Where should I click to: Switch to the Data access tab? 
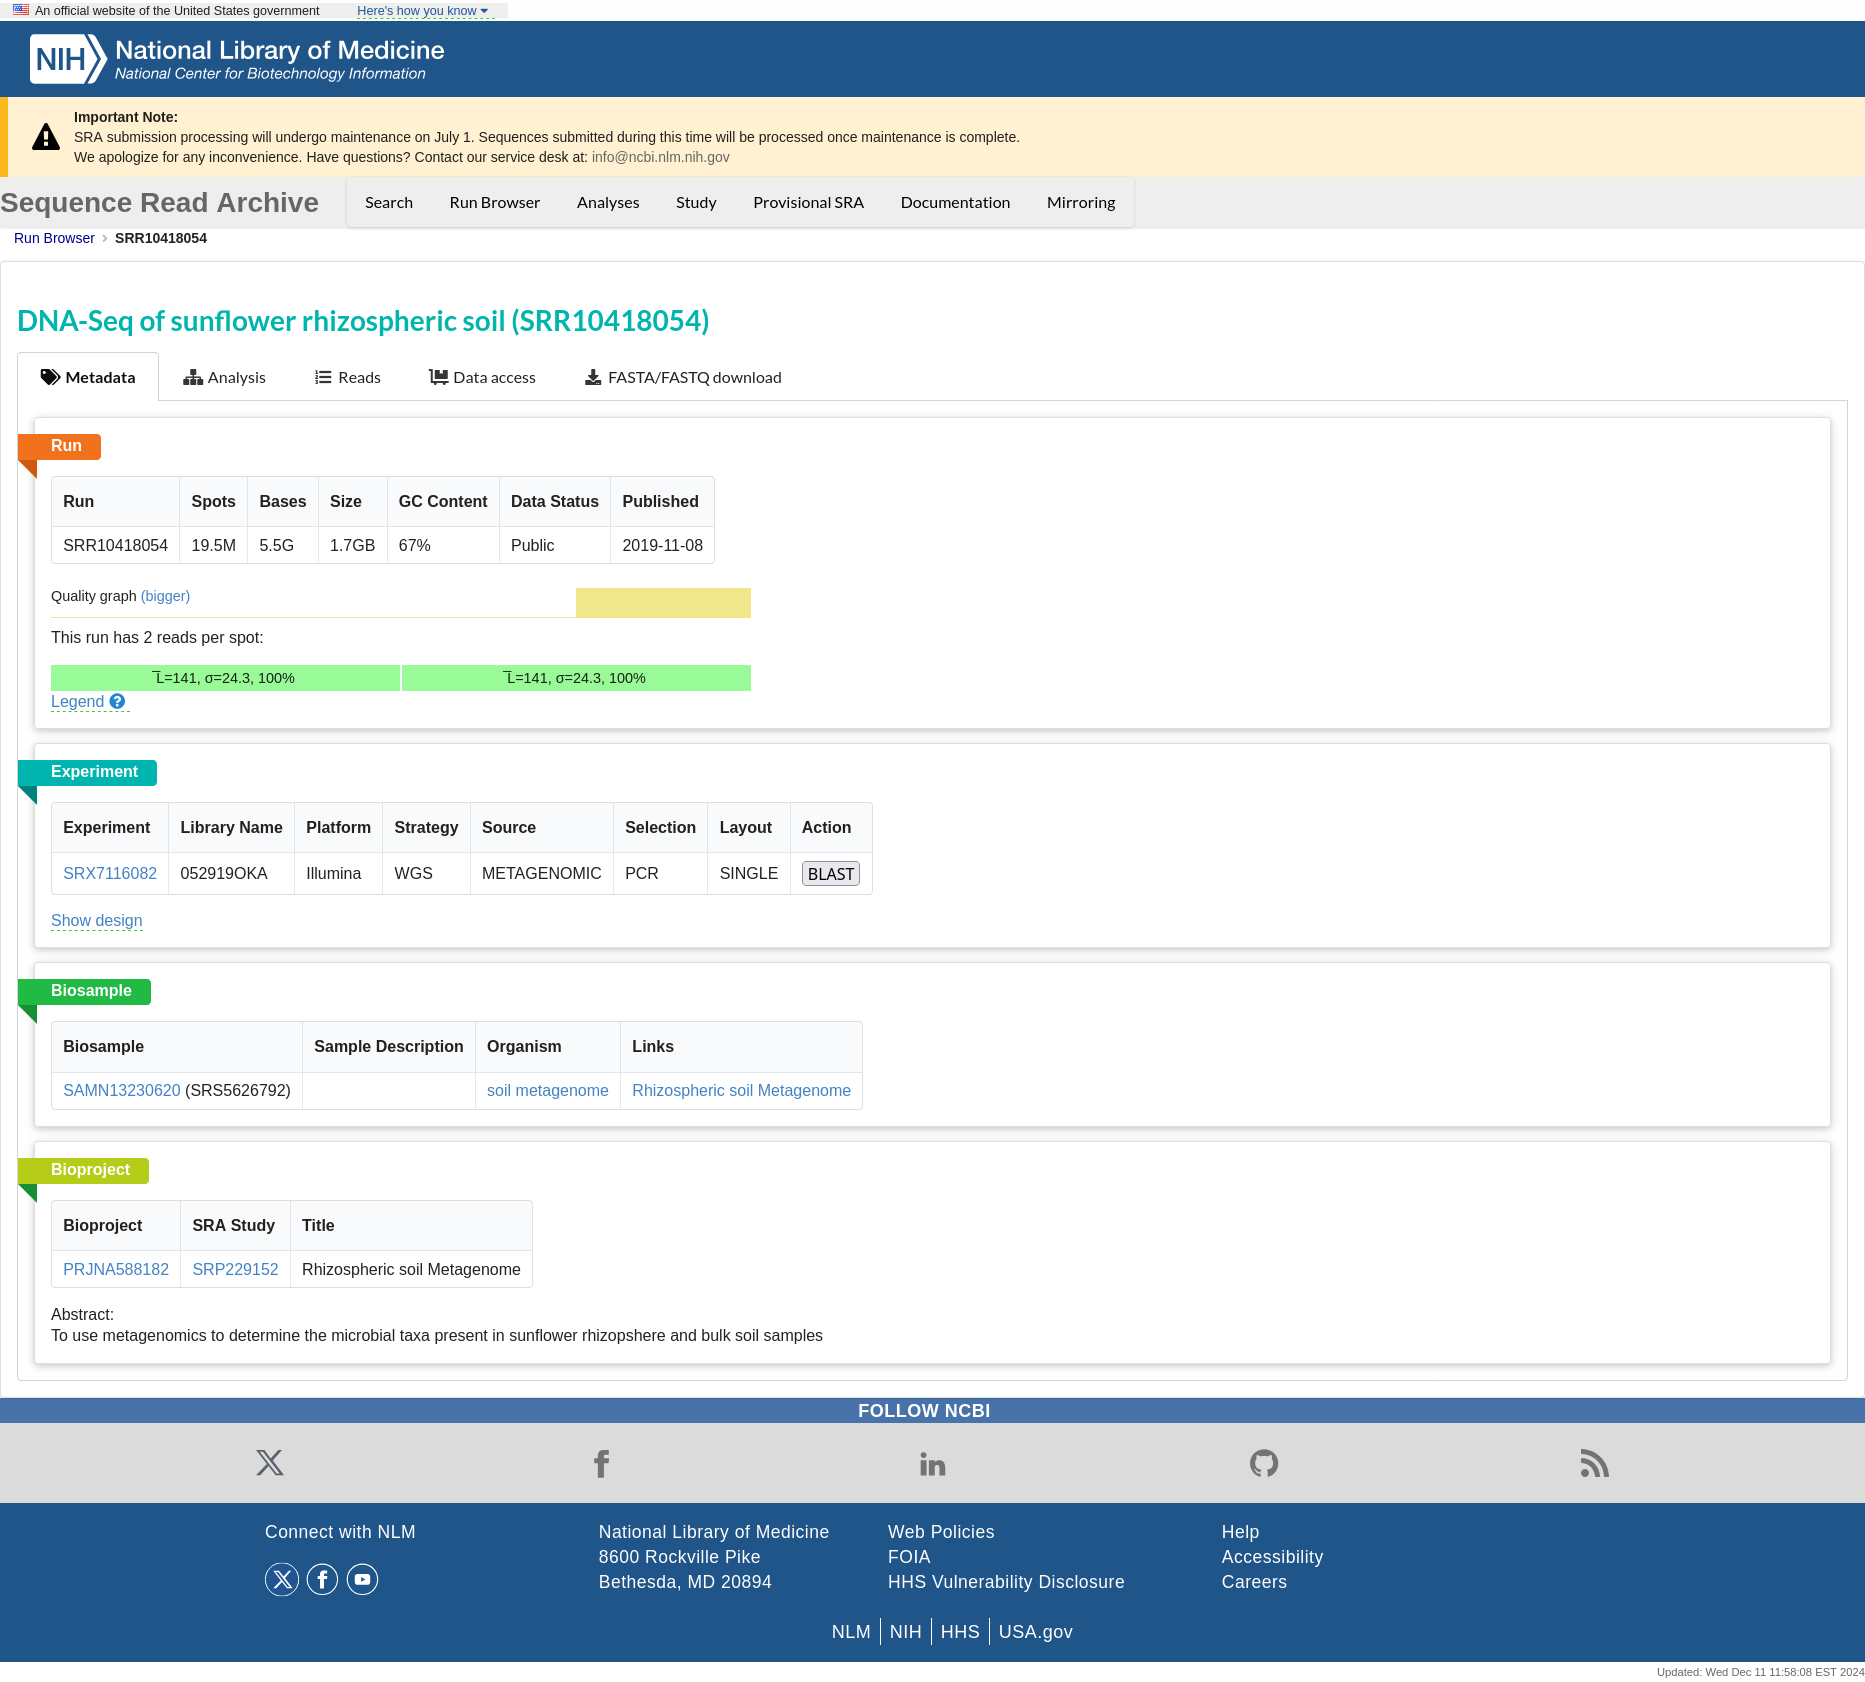[x=482, y=377]
